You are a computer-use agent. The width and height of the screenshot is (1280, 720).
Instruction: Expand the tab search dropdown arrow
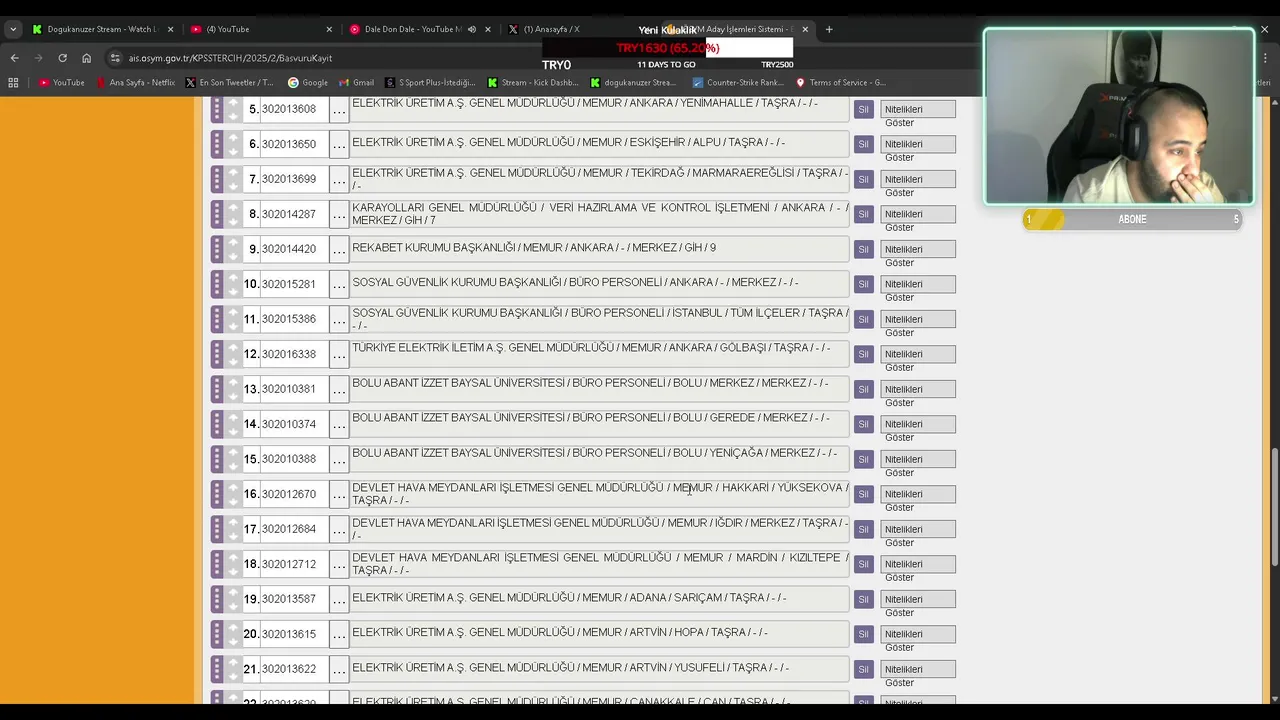click(x=13, y=29)
